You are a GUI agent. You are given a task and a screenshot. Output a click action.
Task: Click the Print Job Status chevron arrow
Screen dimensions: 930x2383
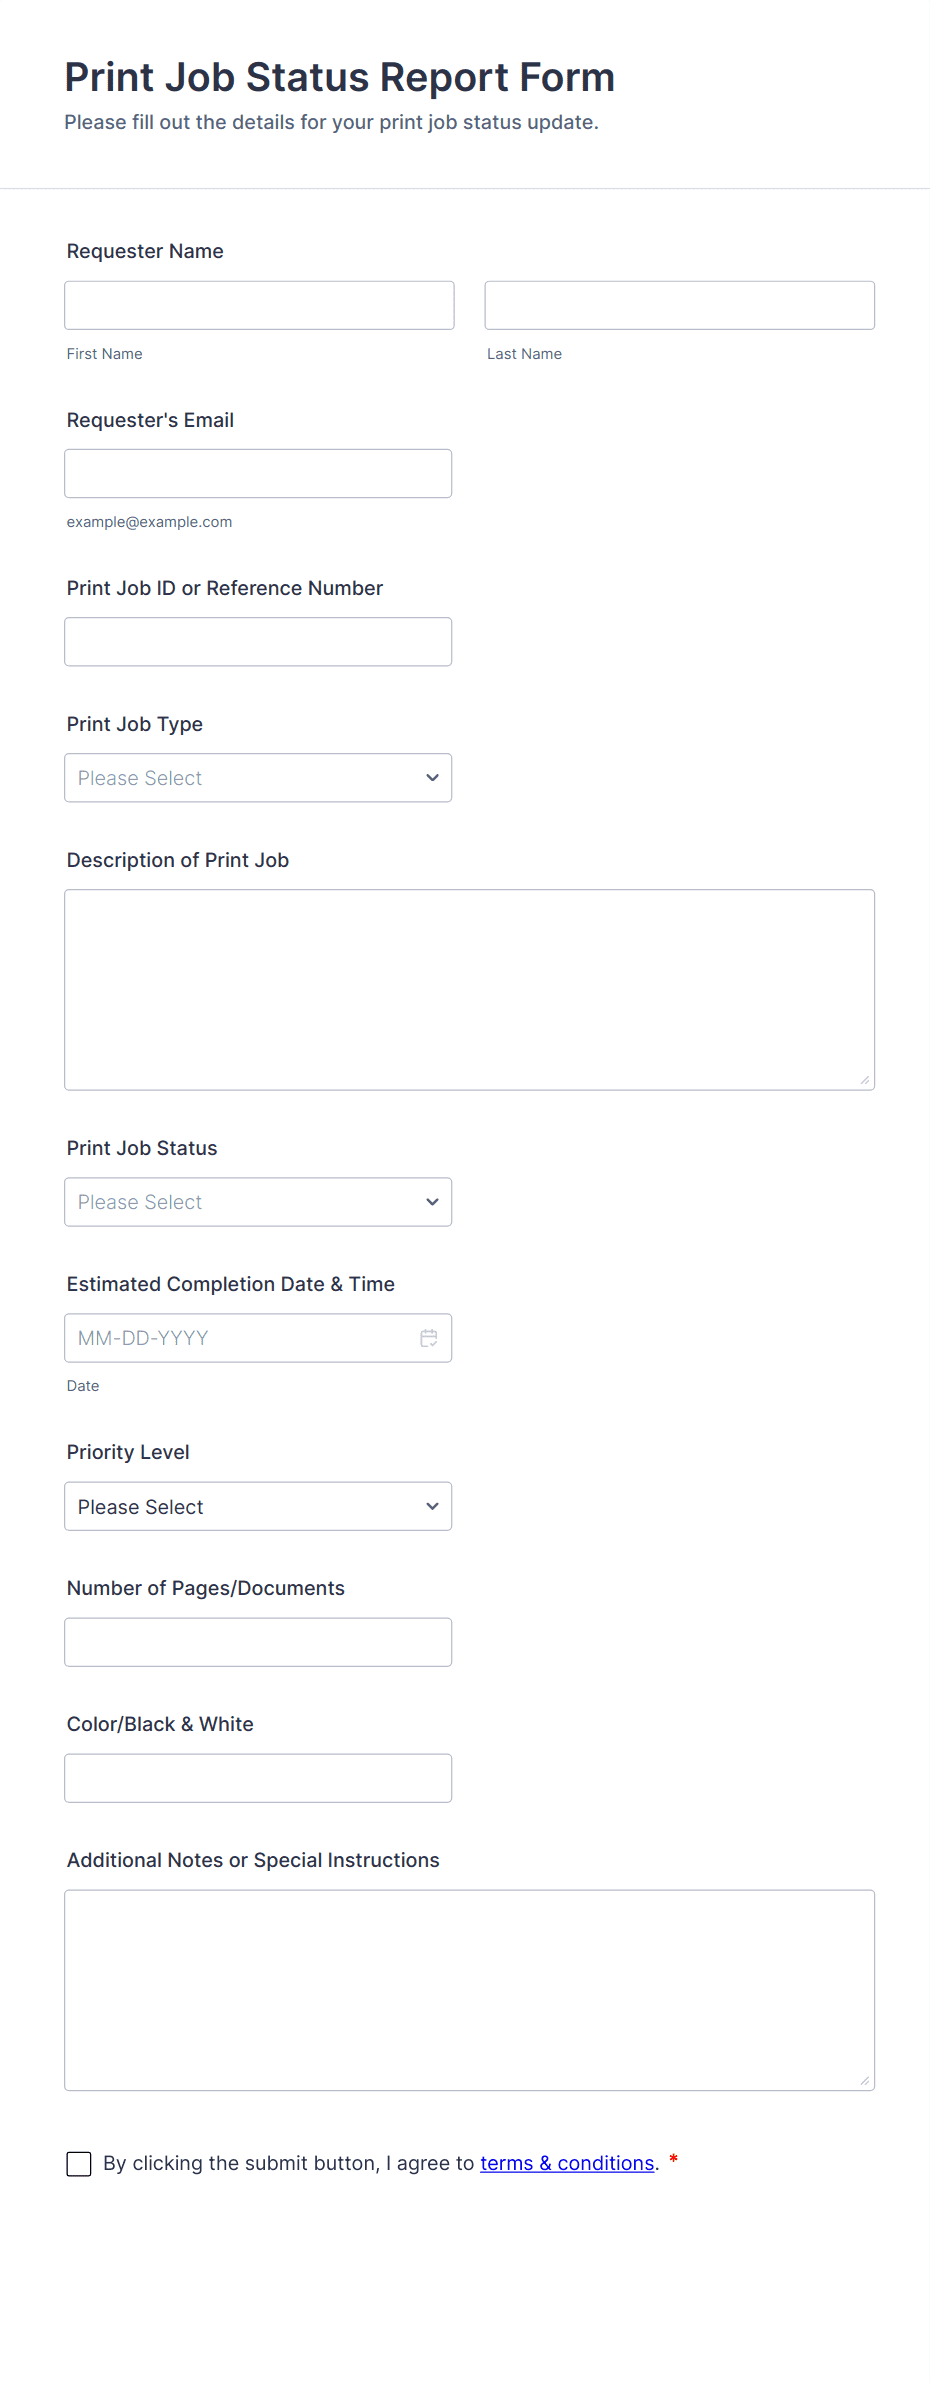pos(432,1202)
